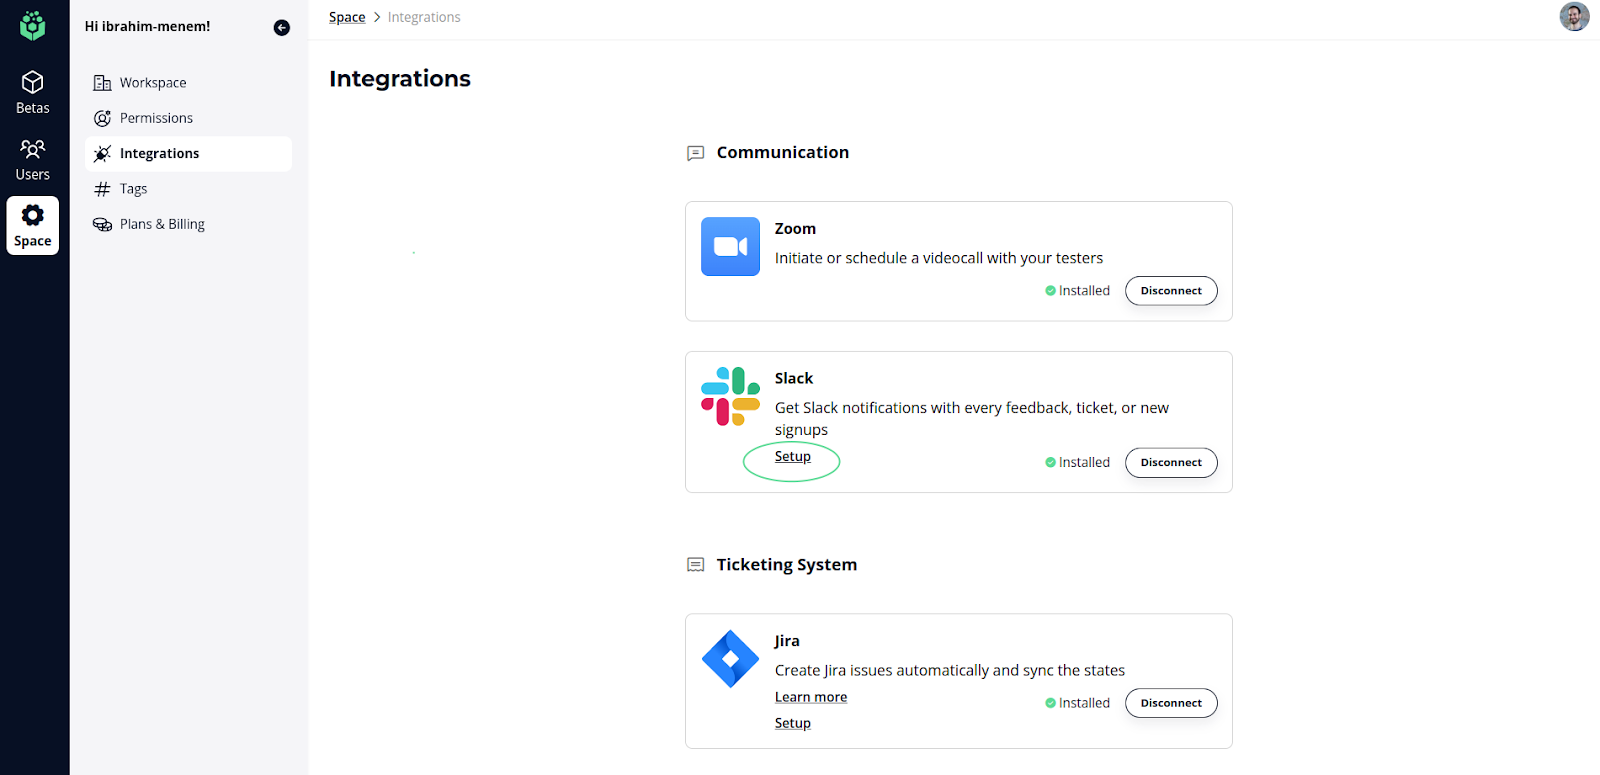The height and width of the screenshot is (775, 1600).
Task: Select Integrations in the side menu
Action: click(x=159, y=154)
